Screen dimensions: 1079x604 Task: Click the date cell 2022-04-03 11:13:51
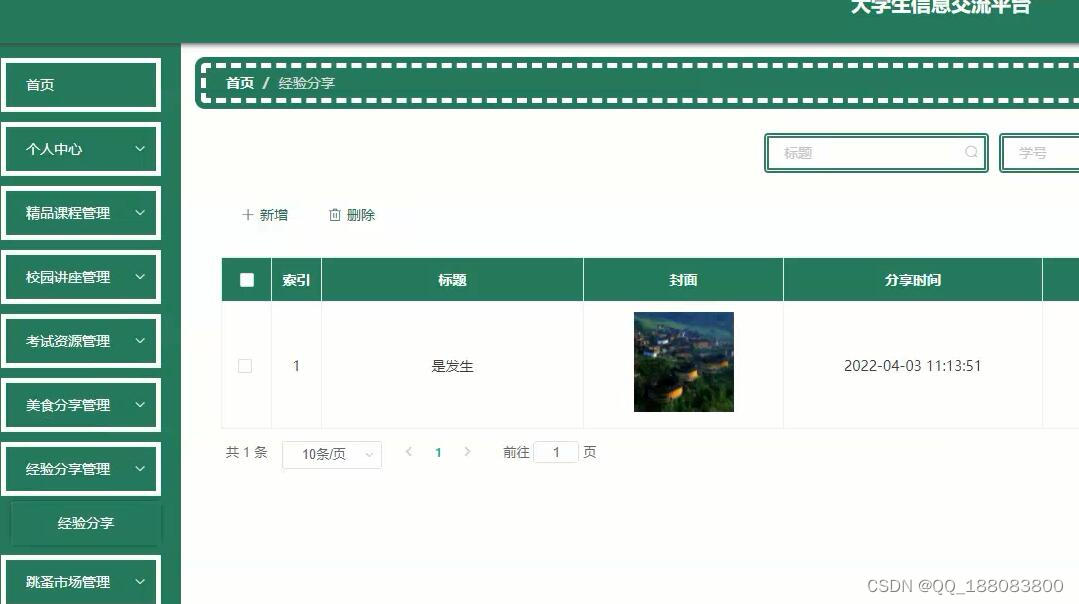[912, 366]
